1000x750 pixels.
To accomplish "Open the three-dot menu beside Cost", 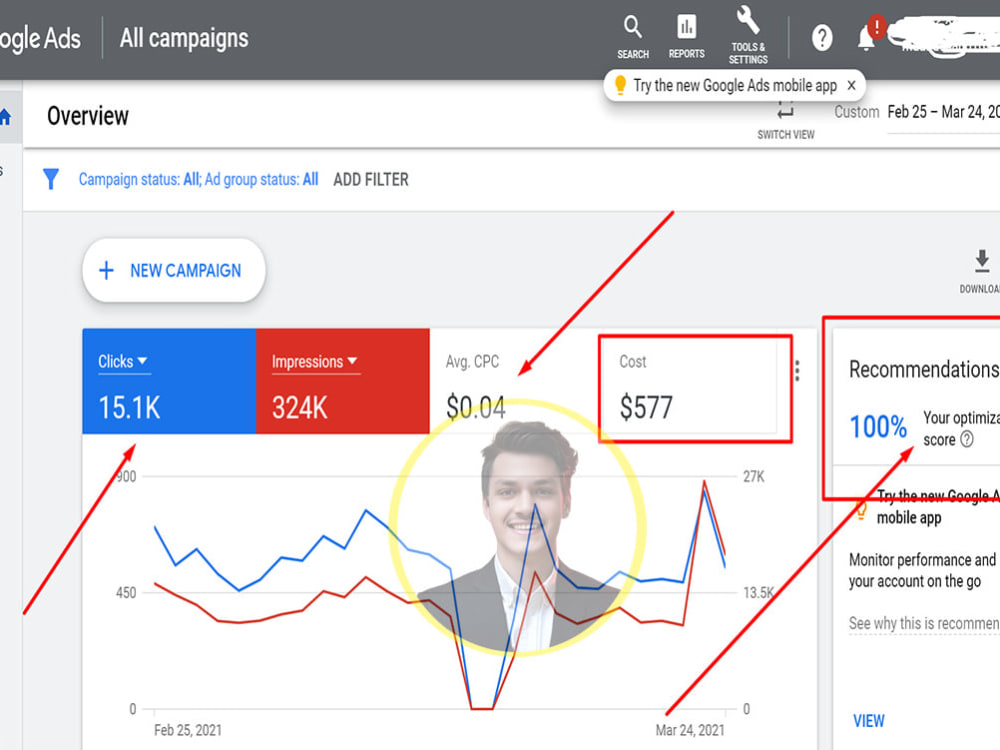I will [x=797, y=371].
